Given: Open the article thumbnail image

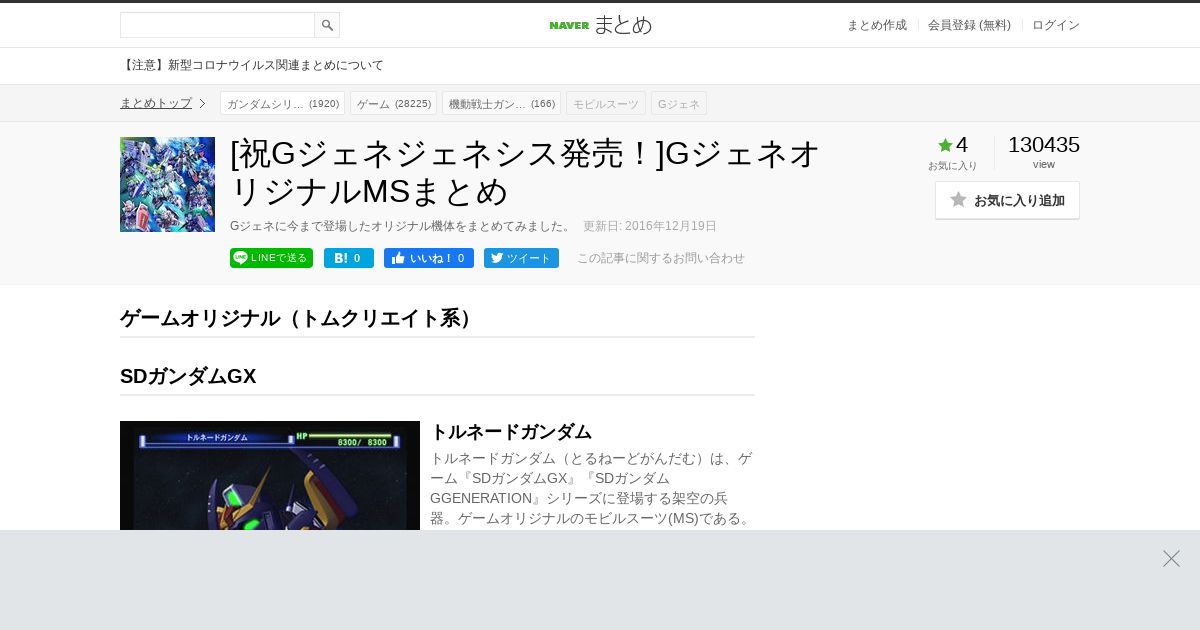Looking at the screenshot, I should coord(167,184).
